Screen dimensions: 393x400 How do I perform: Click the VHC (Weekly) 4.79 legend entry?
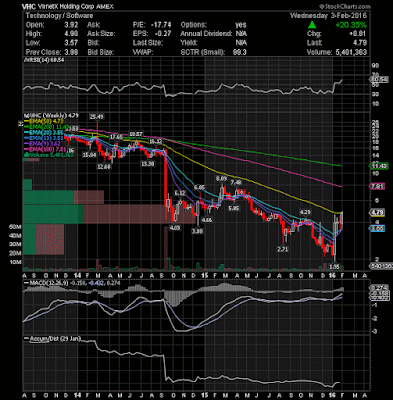(52, 115)
